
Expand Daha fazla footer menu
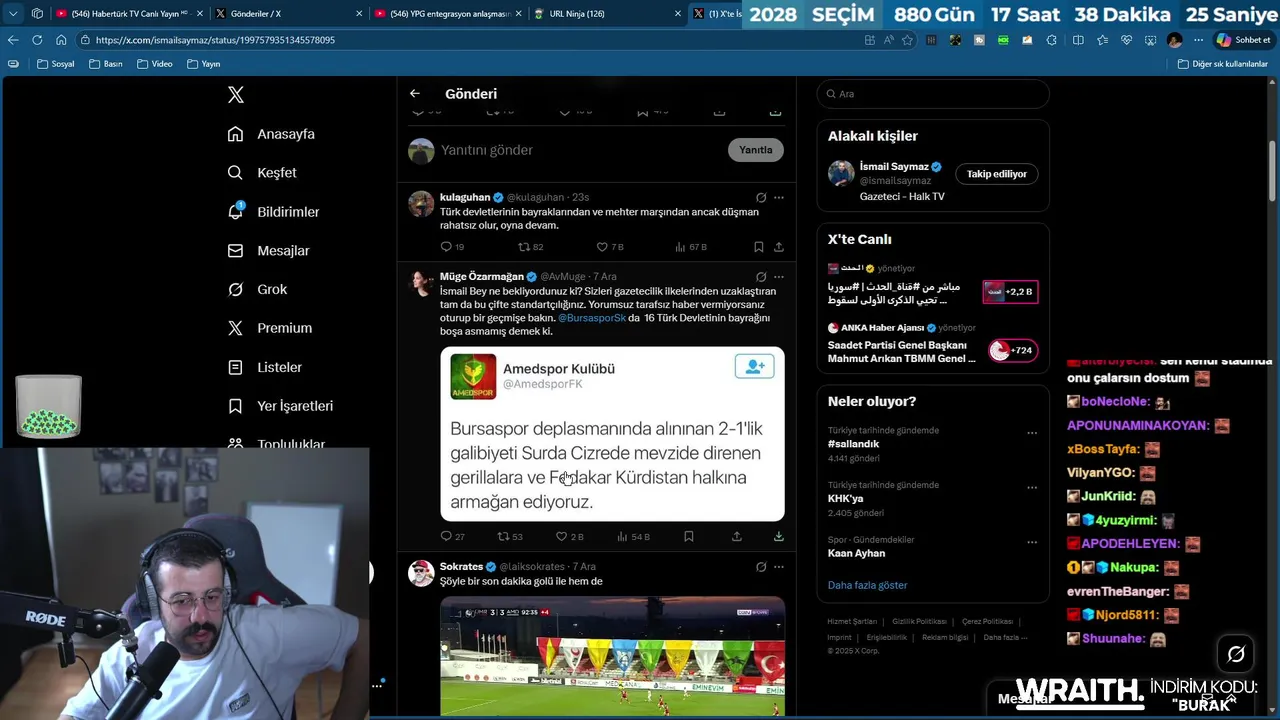pyautogui.click(x=1004, y=637)
